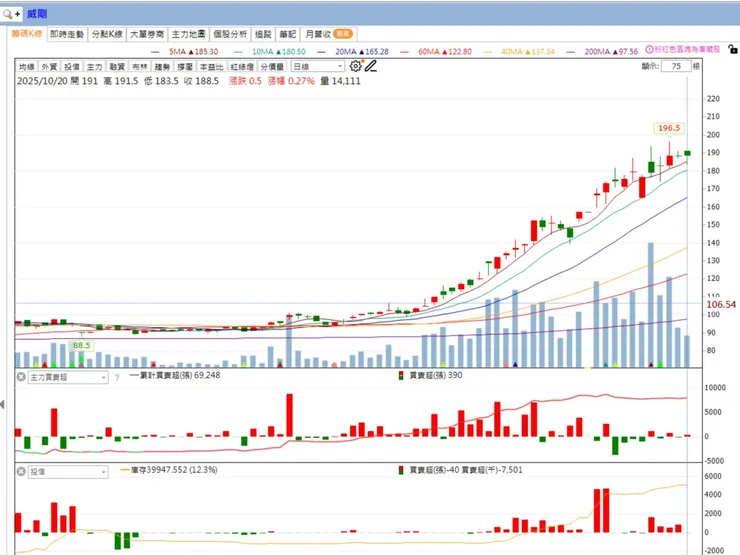Click 買賣超(張)-40 legend icon
Screen dimensions: 740x555
tap(401, 470)
